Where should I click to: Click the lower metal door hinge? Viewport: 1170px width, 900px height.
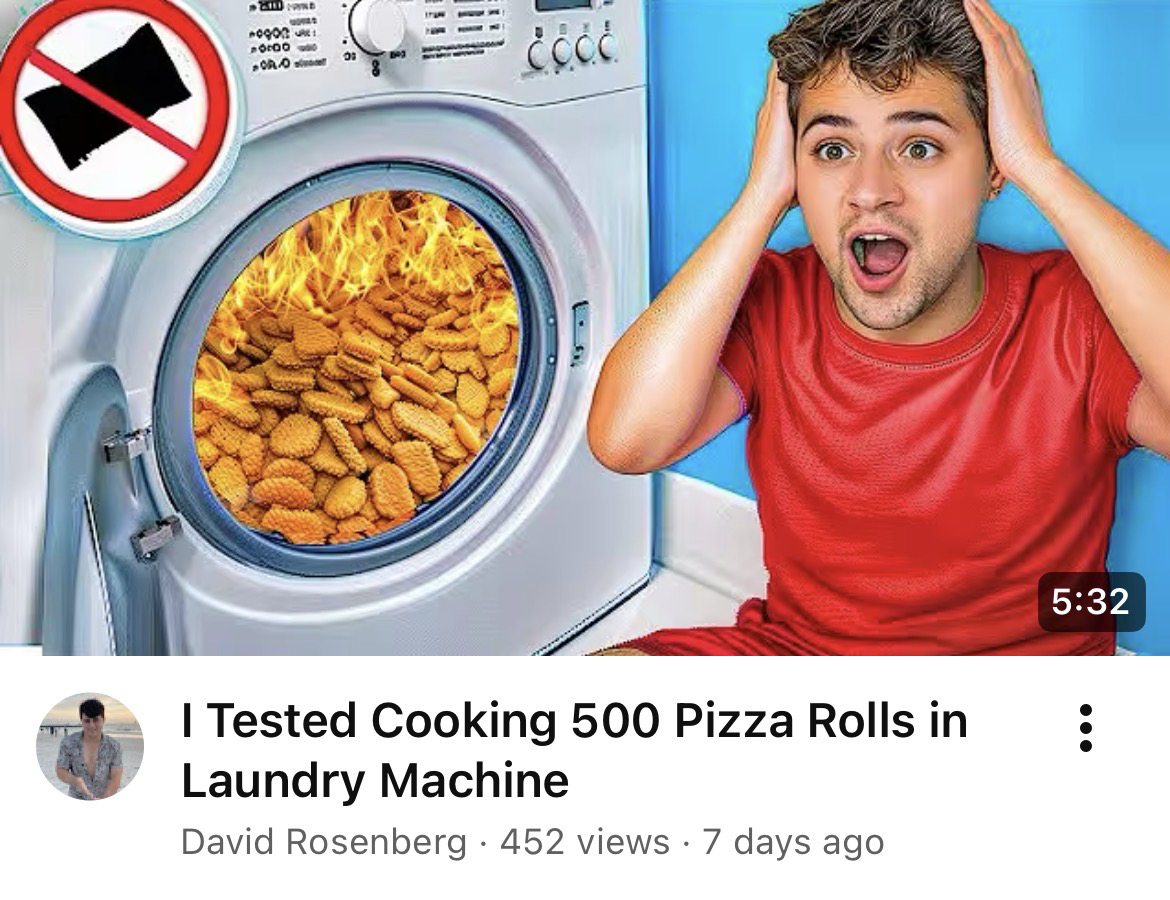pyautogui.click(x=156, y=537)
